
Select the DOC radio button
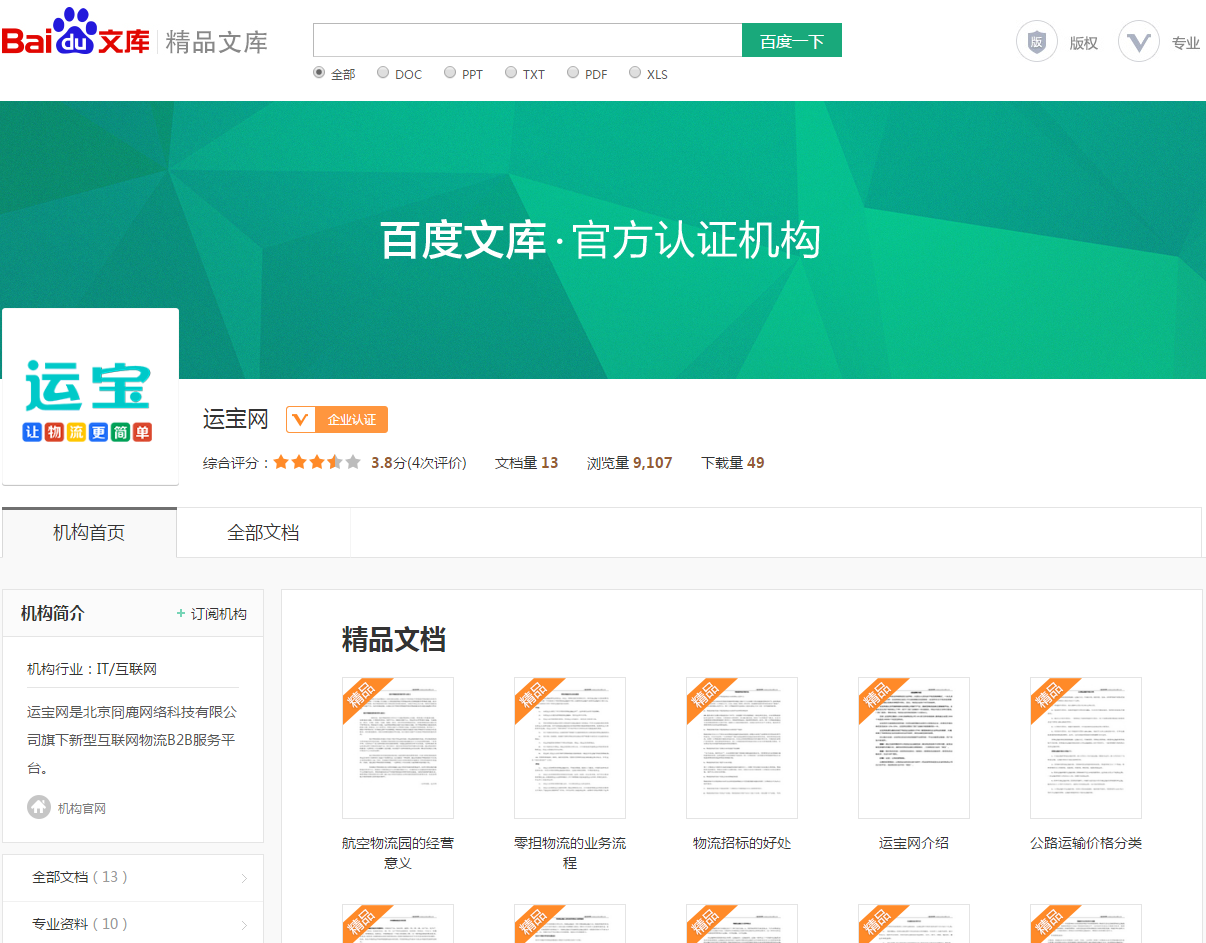tap(383, 72)
